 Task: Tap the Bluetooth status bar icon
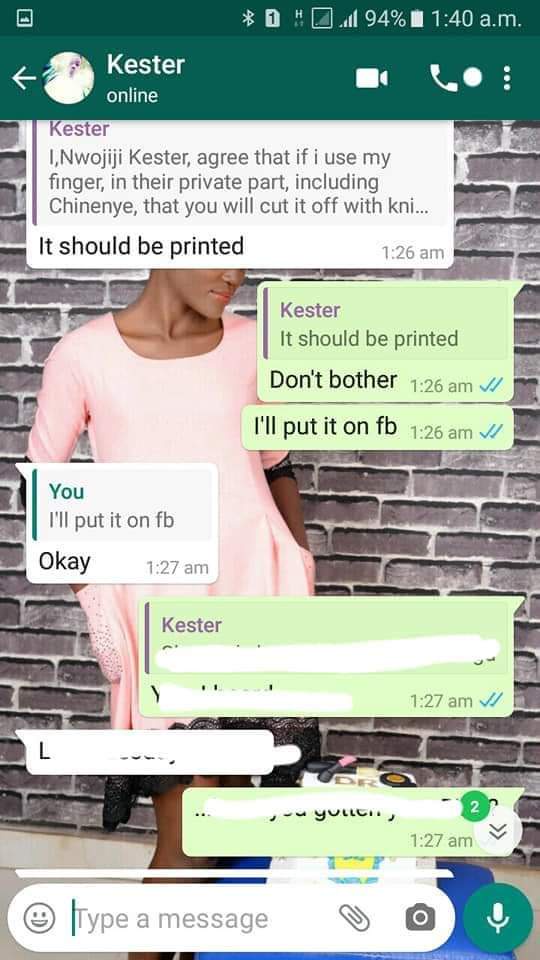click(248, 20)
